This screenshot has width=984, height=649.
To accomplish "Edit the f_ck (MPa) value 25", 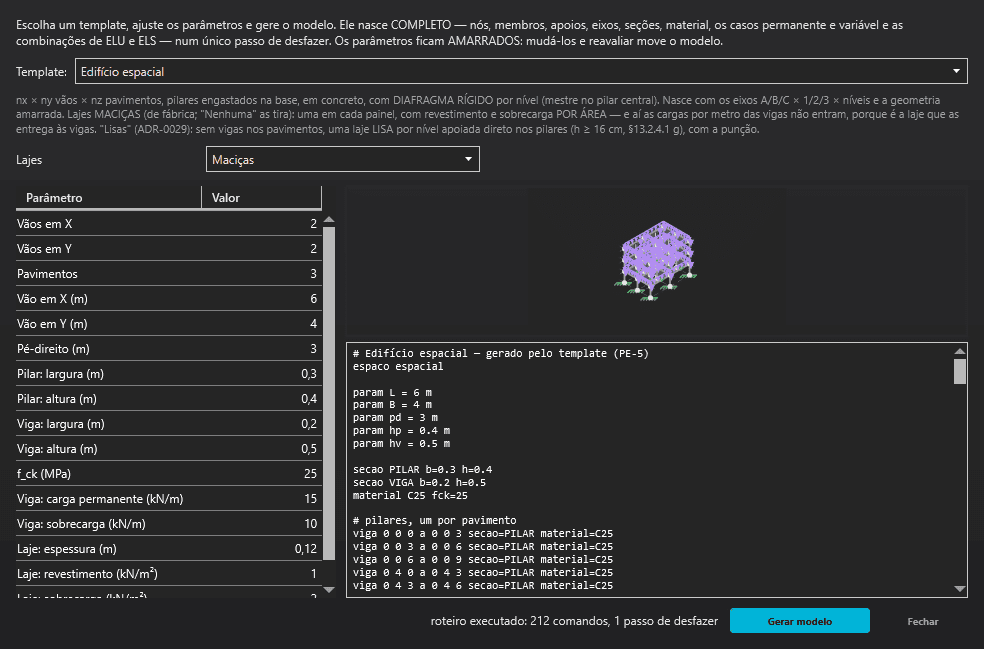I will click(262, 474).
